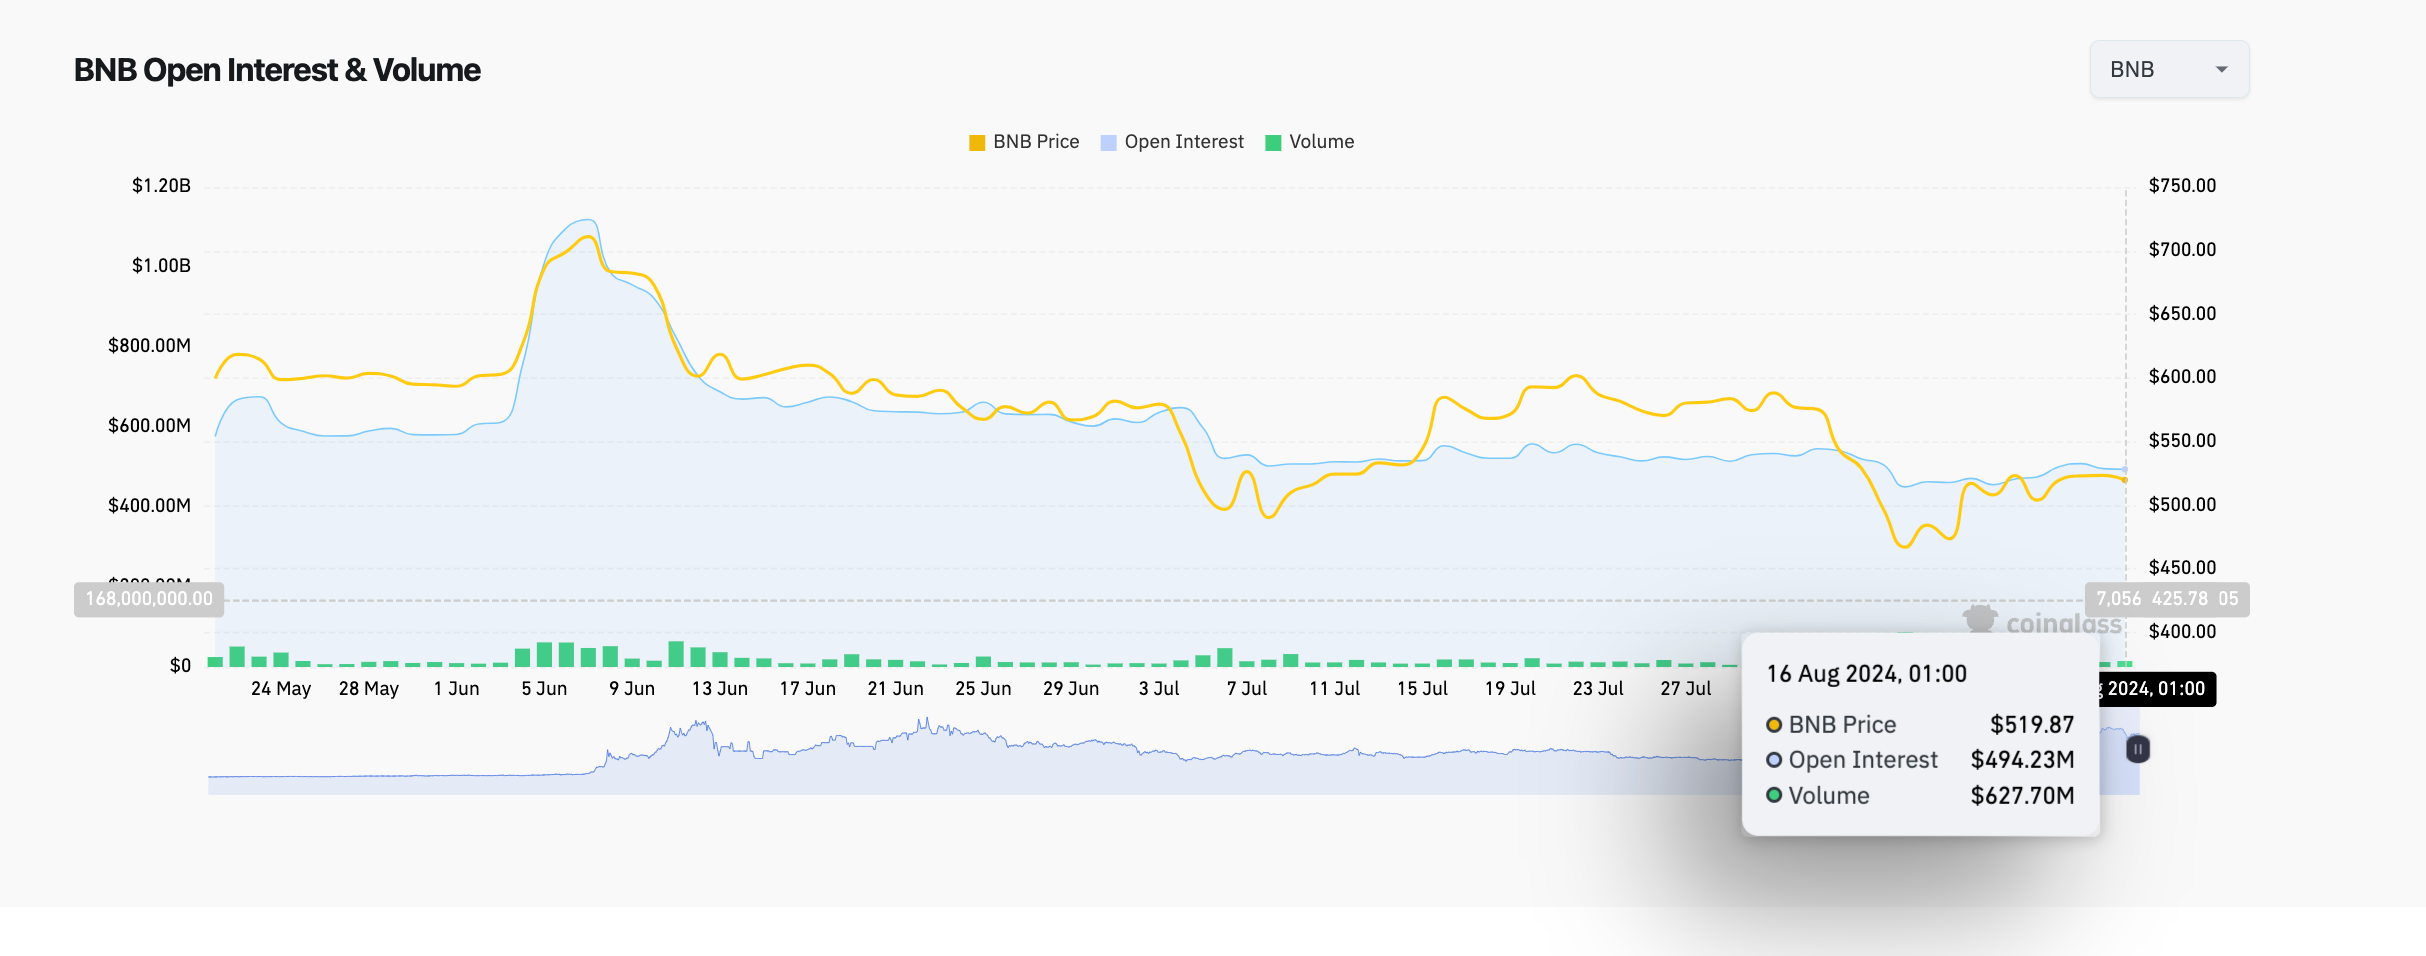Grab the range slider handle at right
This screenshot has height=956, width=2426.
coord(2137,749)
